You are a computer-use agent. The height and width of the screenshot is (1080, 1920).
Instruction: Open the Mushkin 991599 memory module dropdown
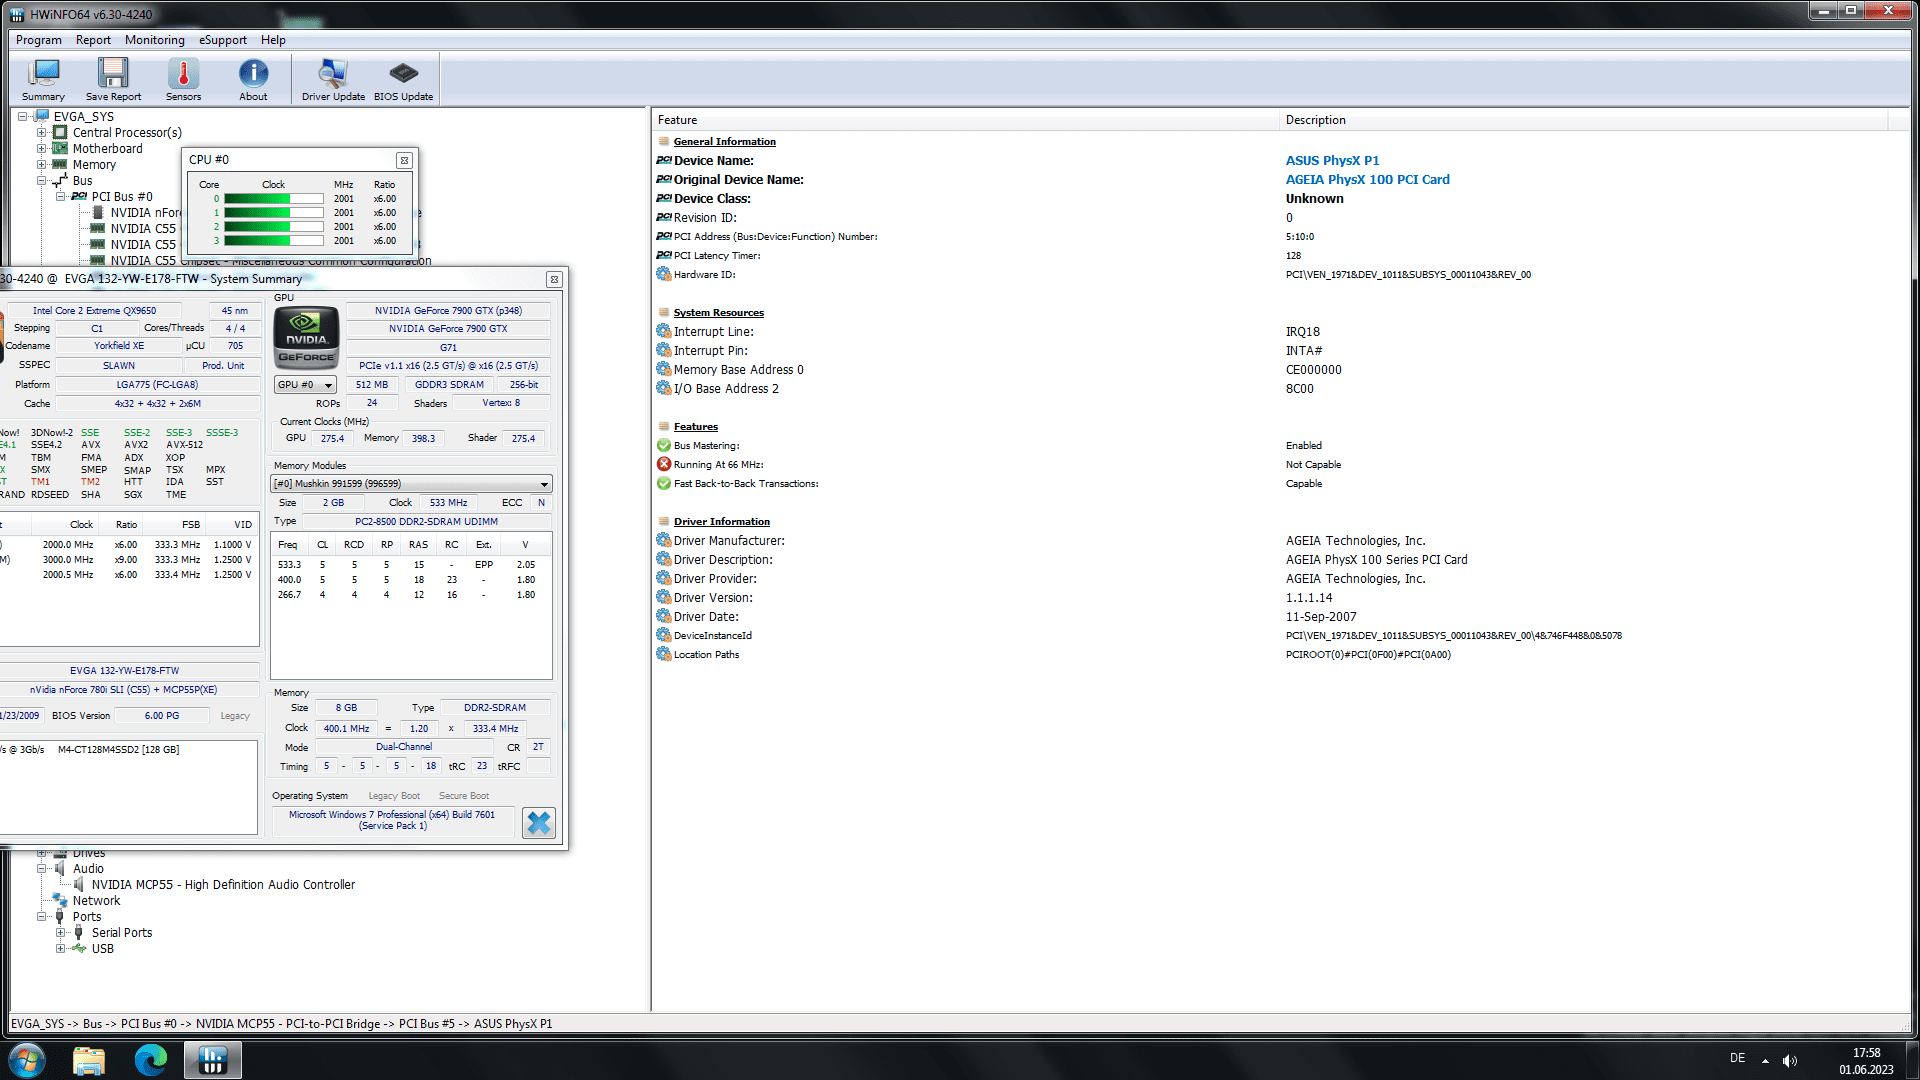tap(411, 484)
